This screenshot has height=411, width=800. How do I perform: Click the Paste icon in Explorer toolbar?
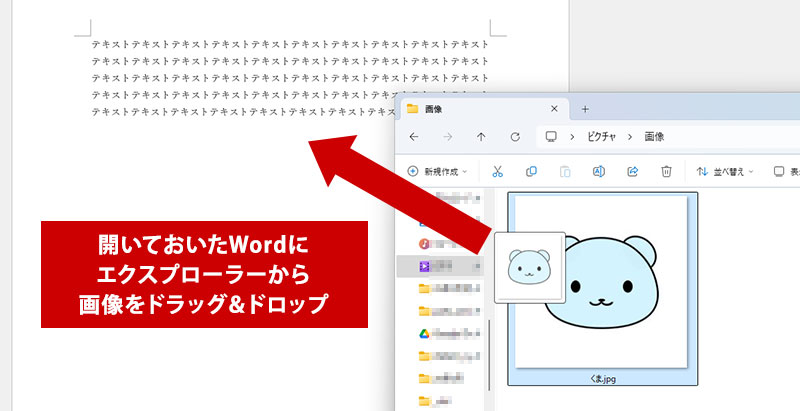(565, 171)
